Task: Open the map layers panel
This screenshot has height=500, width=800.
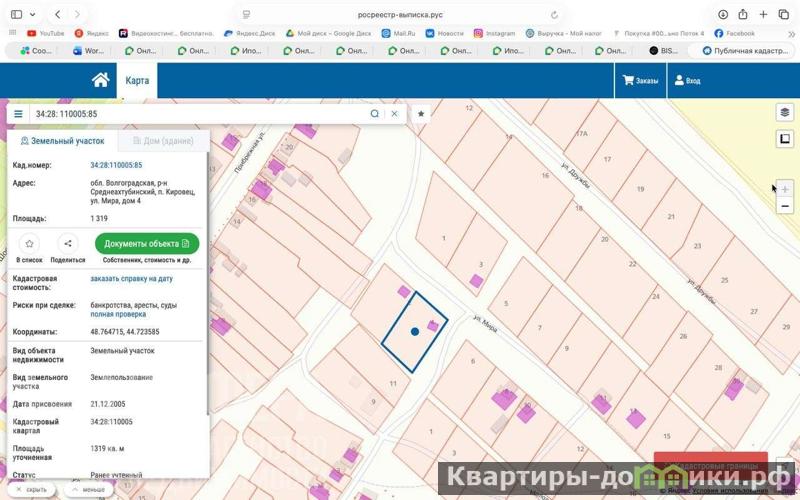Action: point(785,112)
